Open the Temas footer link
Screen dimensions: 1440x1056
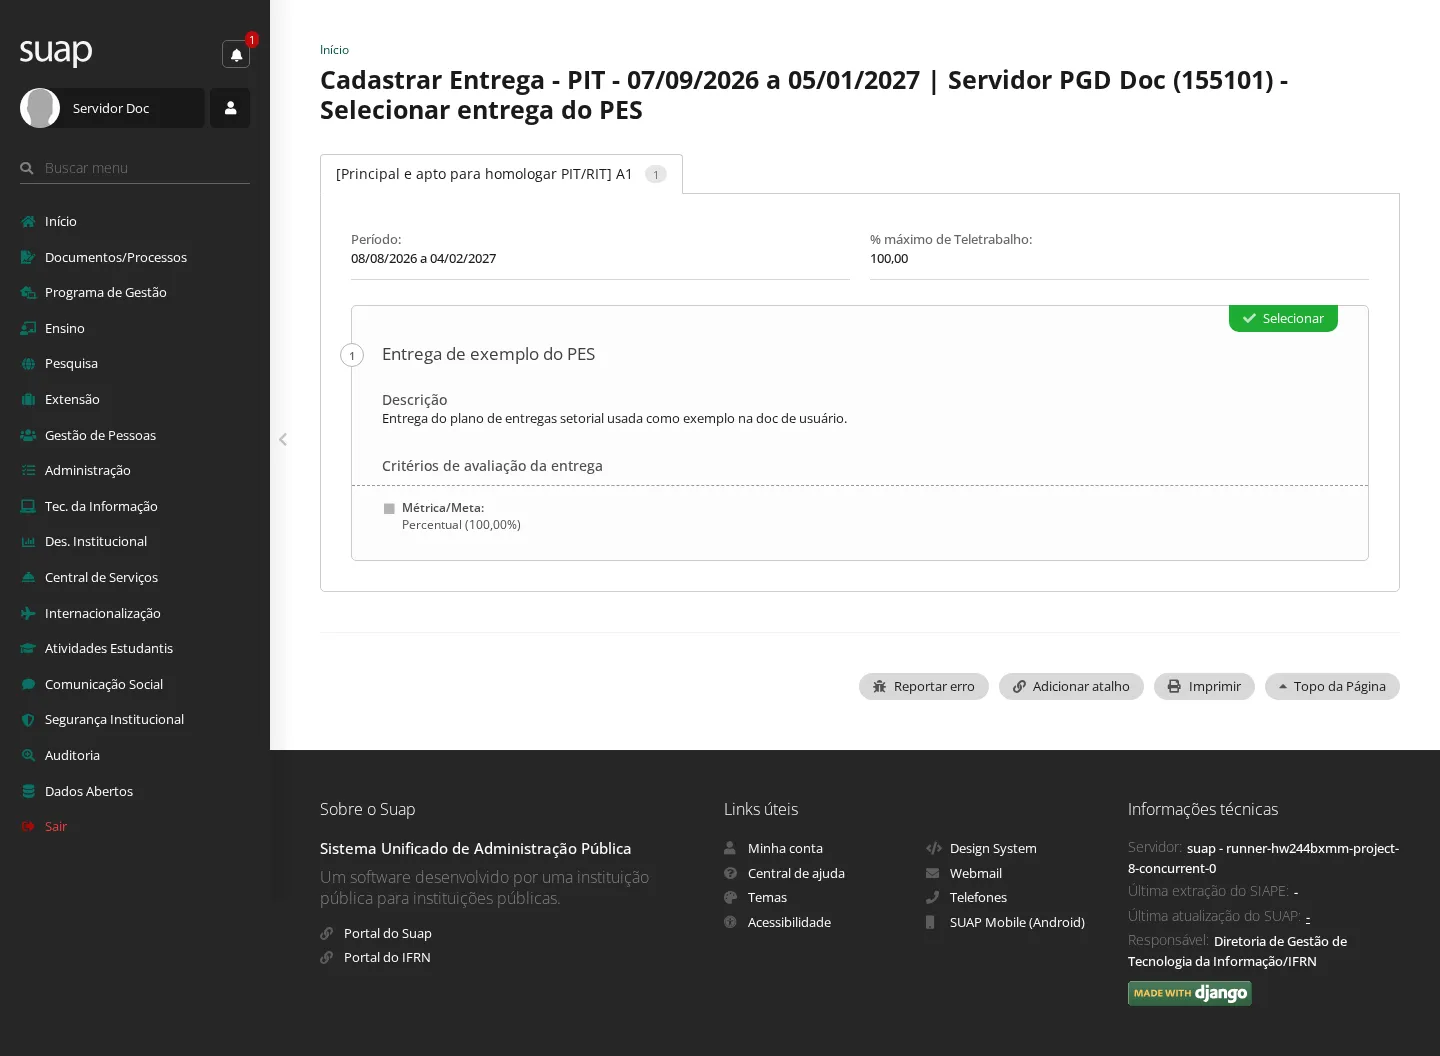pyautogui.click(x=767, y=897)
